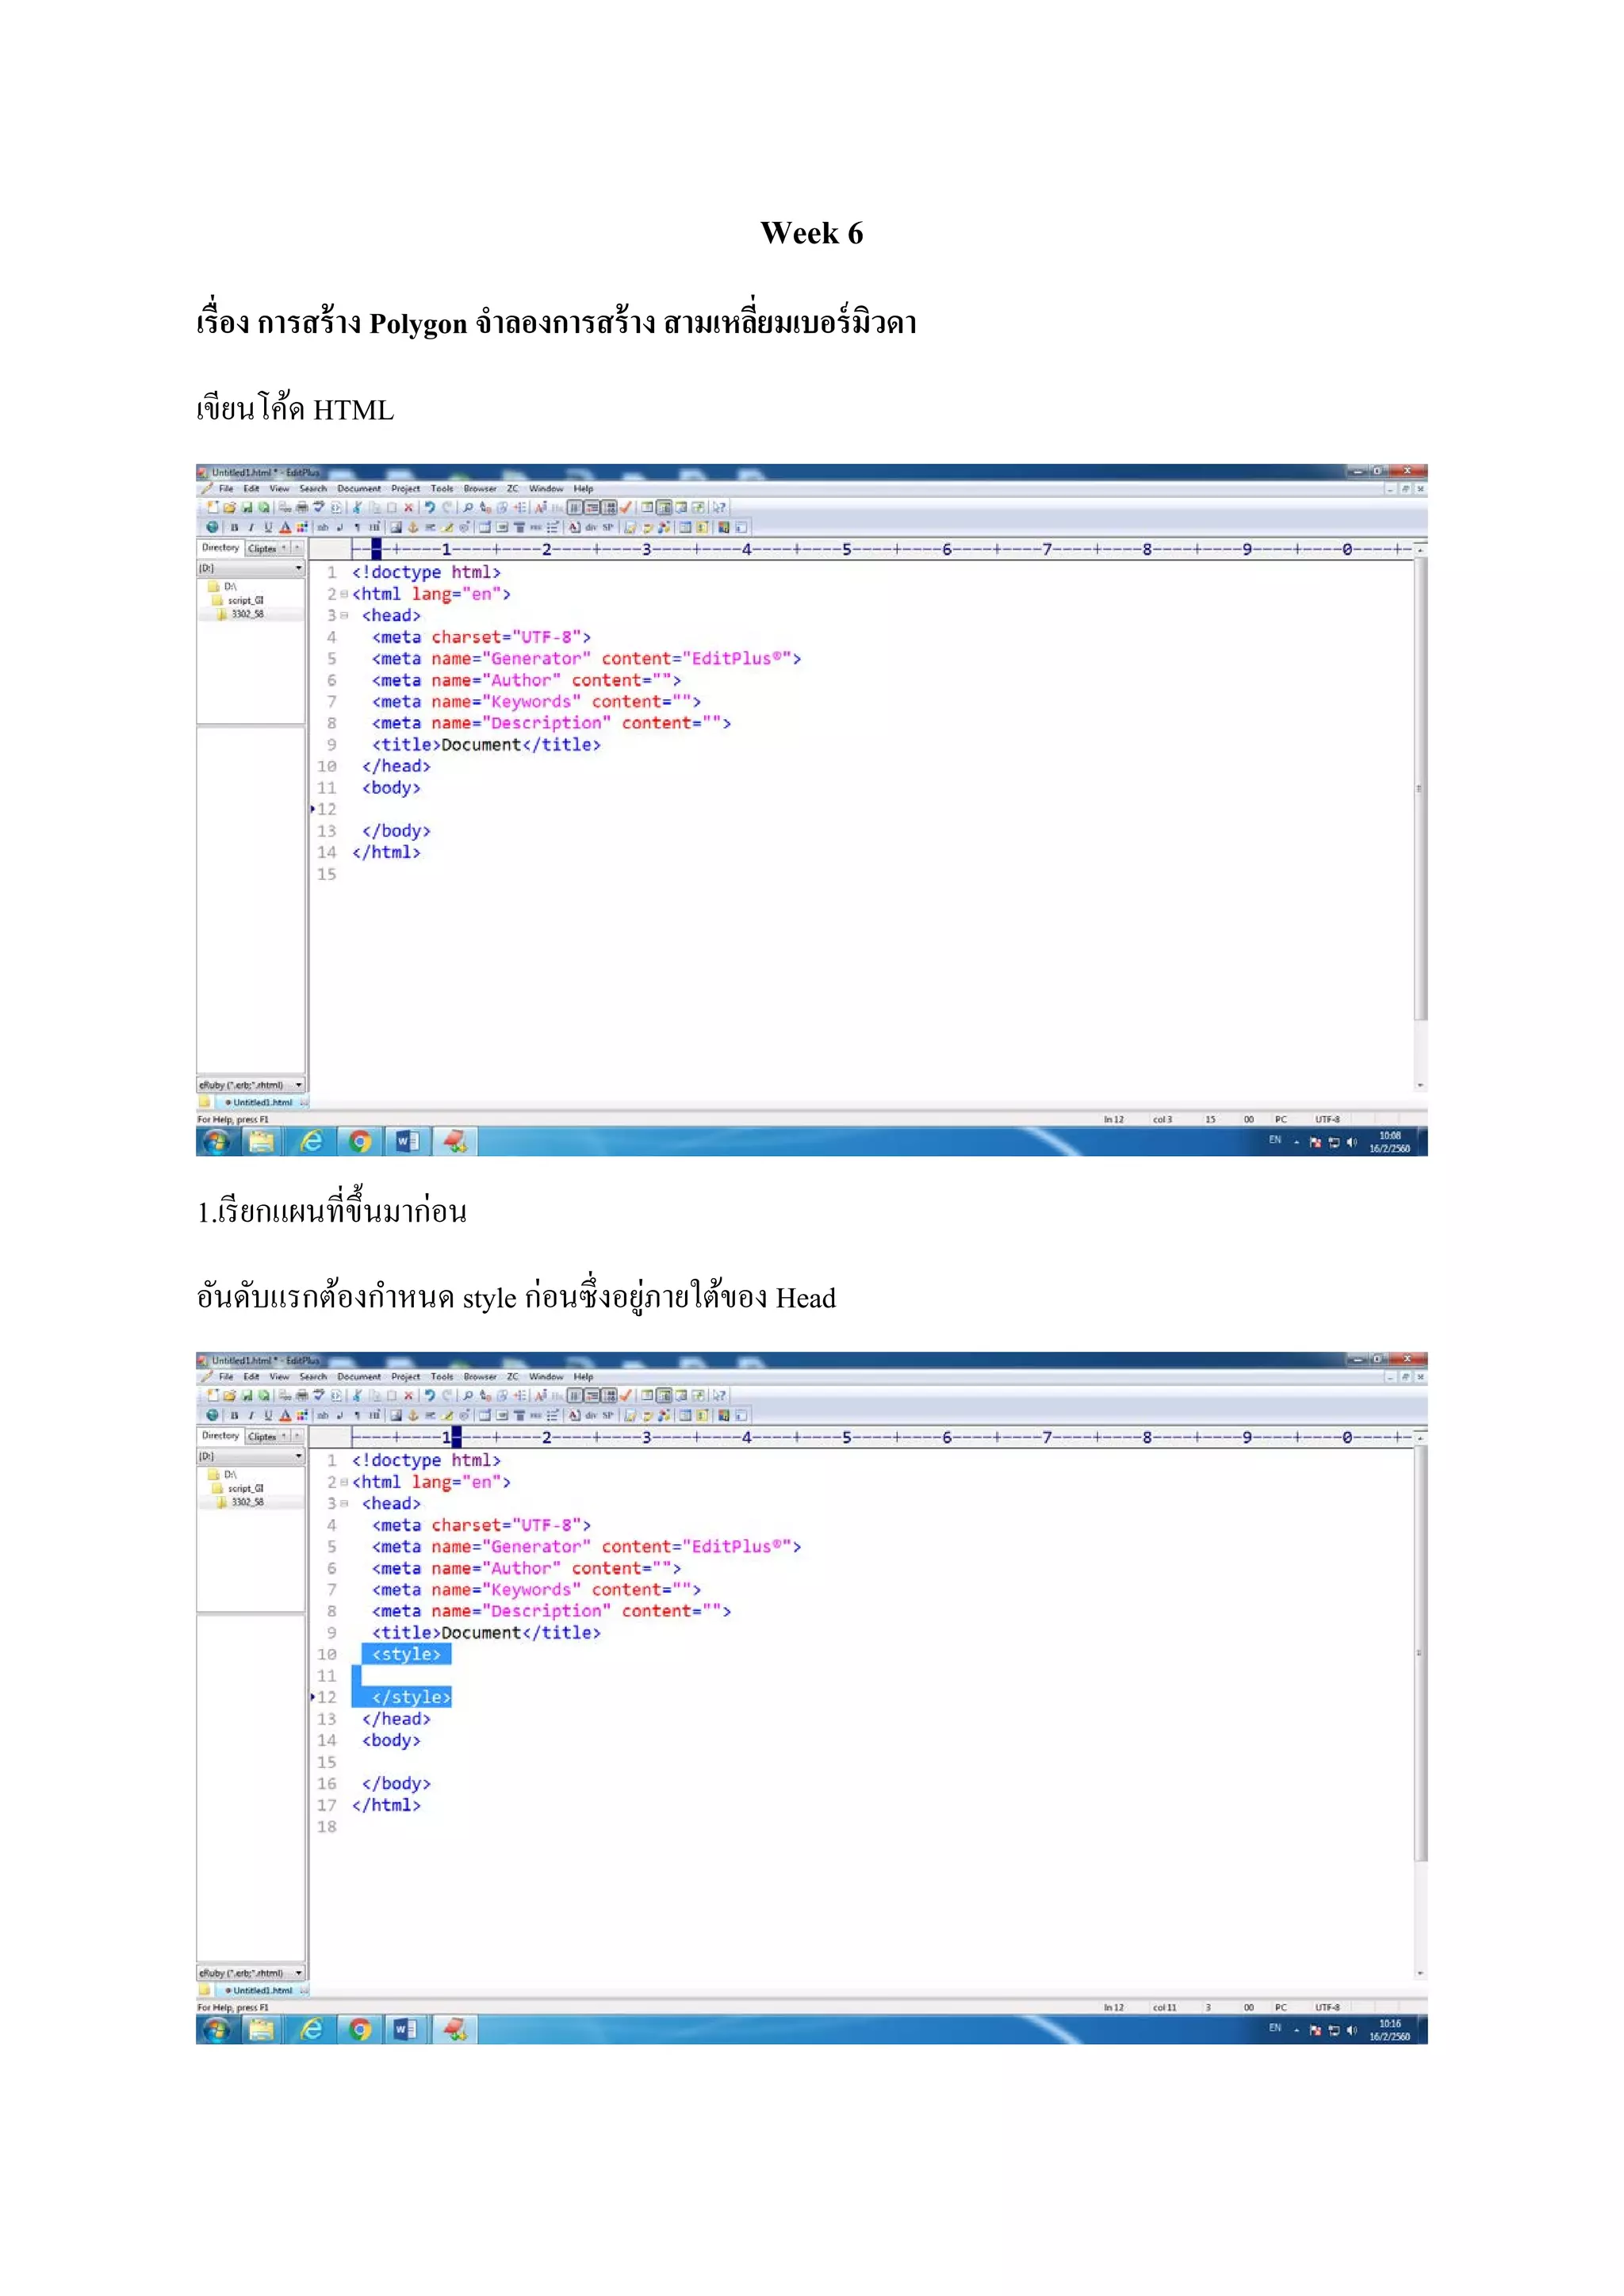Click EN language indicator in style-tag screenshot taskbar
The image size is (1624, 2296).
(x=1275, y=2028)
